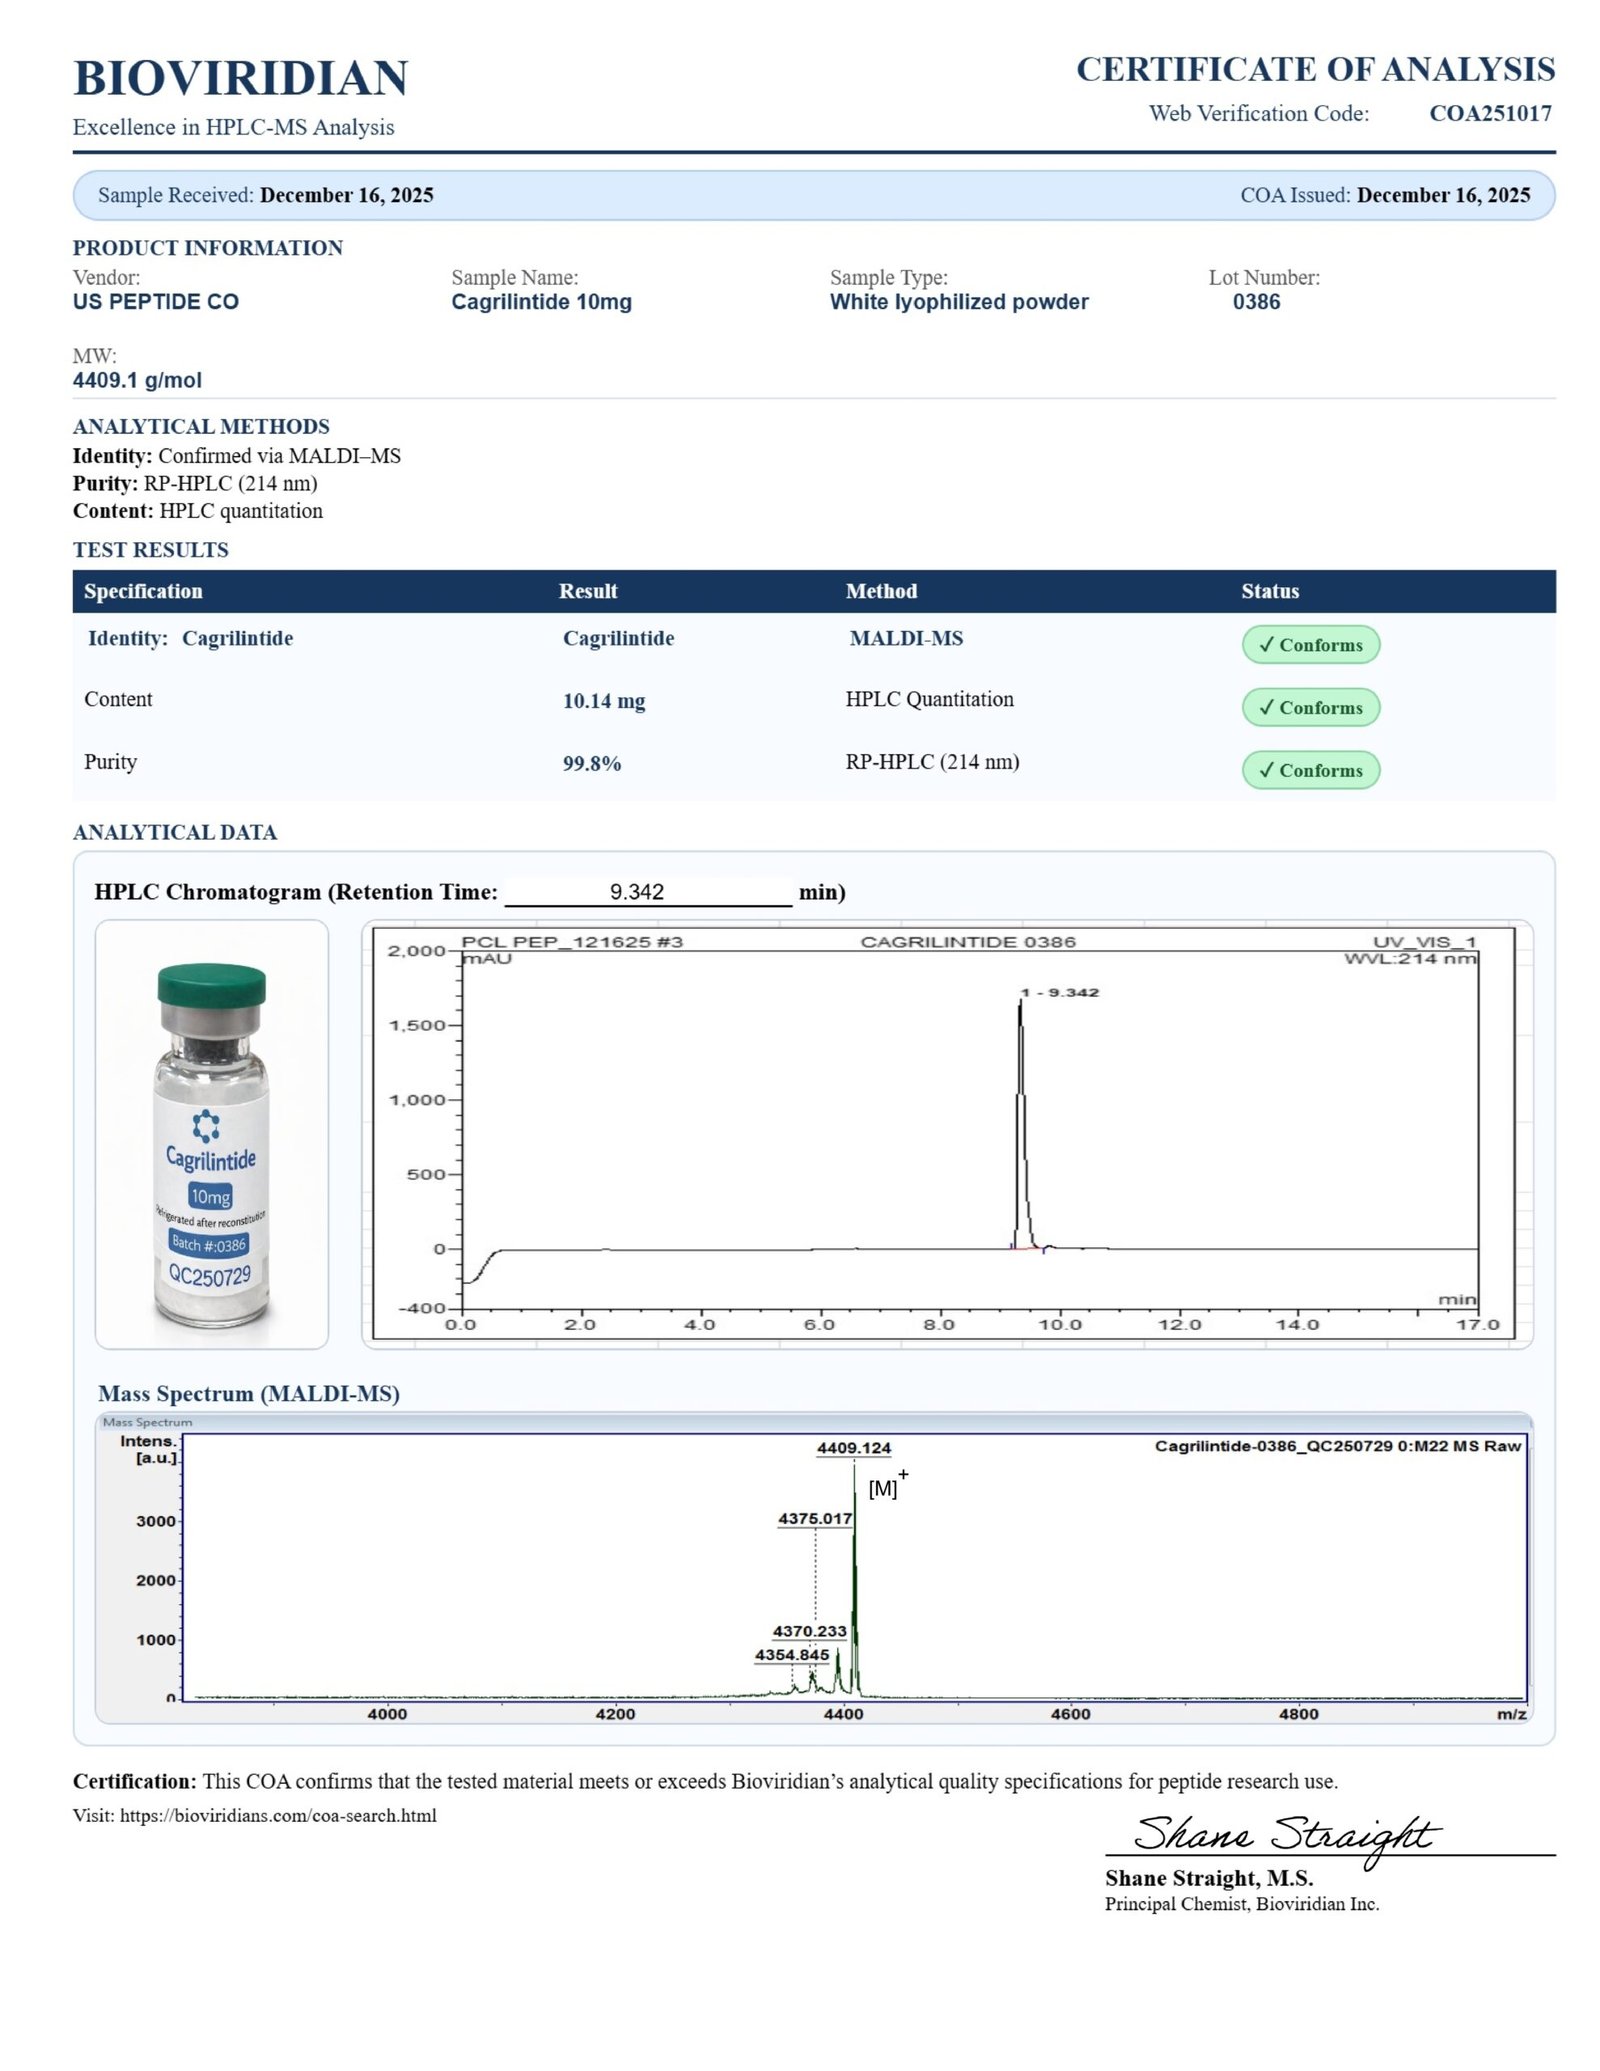Image resolution: width=1600 pixels, height=2071 pixels.
Task: Click the Mass Spectrum window title bar
Action: (x=813, y=1422)
